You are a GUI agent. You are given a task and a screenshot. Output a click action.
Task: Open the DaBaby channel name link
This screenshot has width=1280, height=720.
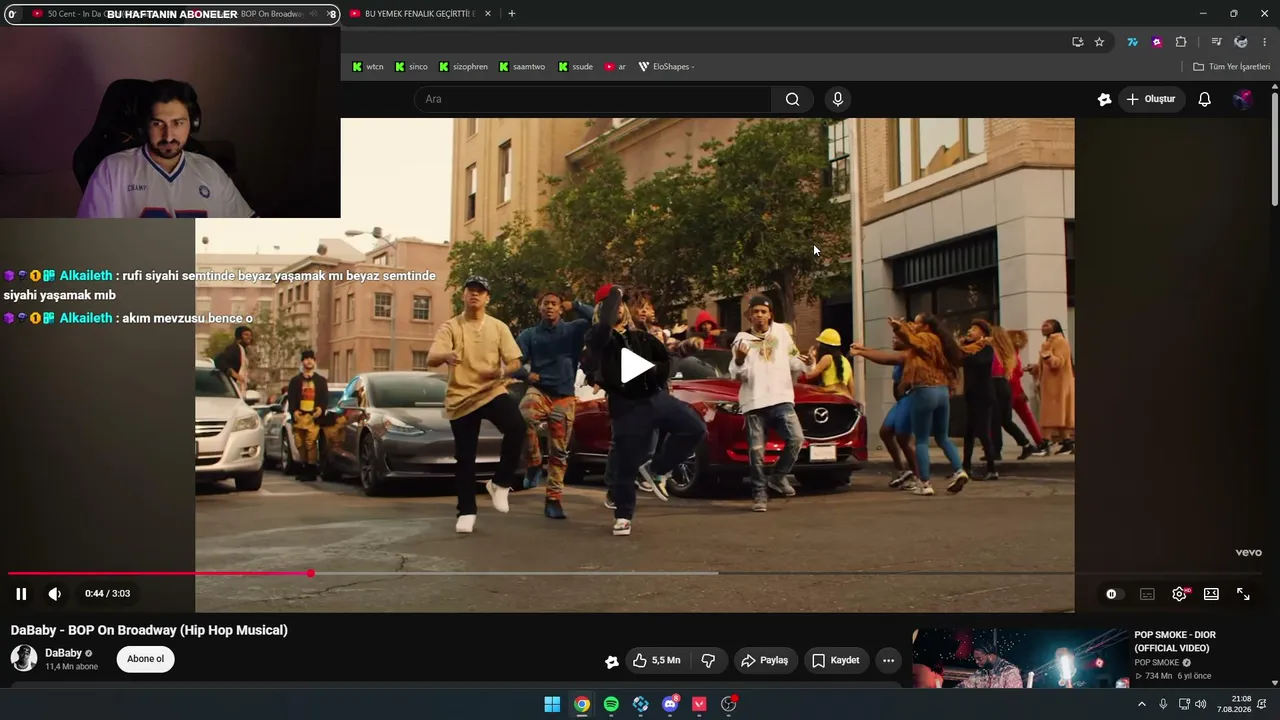(63, 653)
